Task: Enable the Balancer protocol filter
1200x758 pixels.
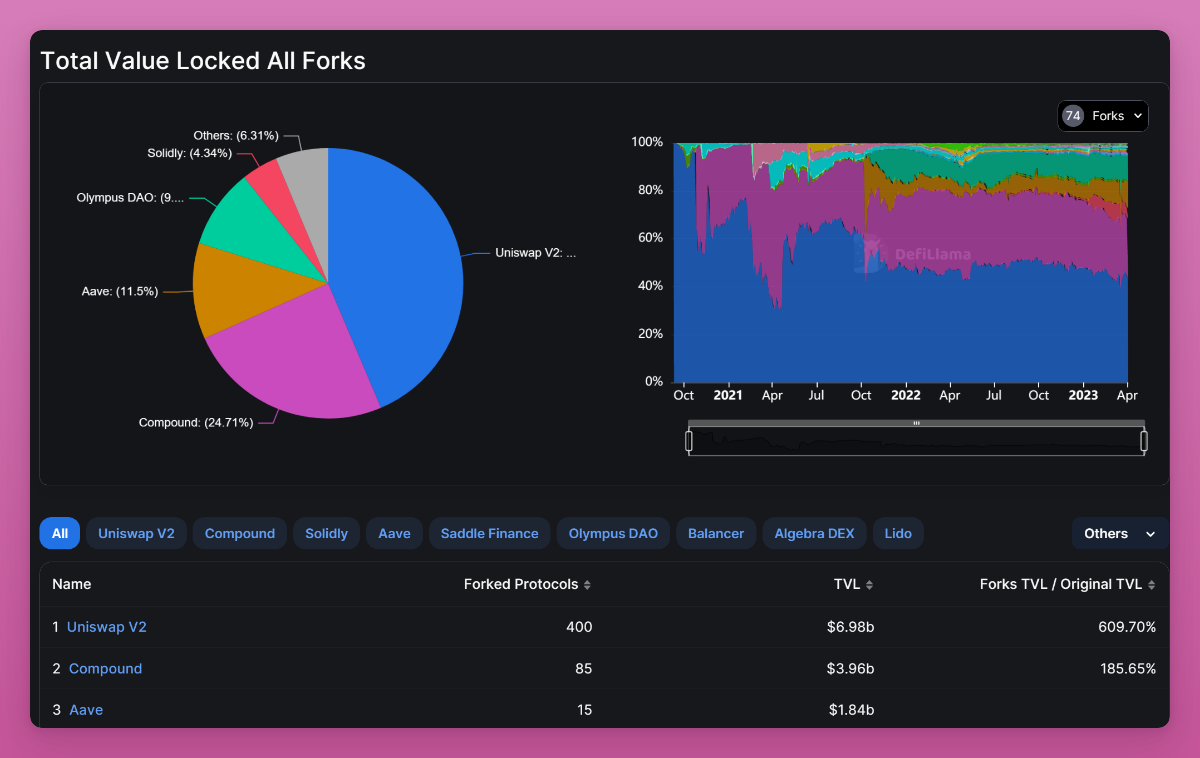Action: 716,533
